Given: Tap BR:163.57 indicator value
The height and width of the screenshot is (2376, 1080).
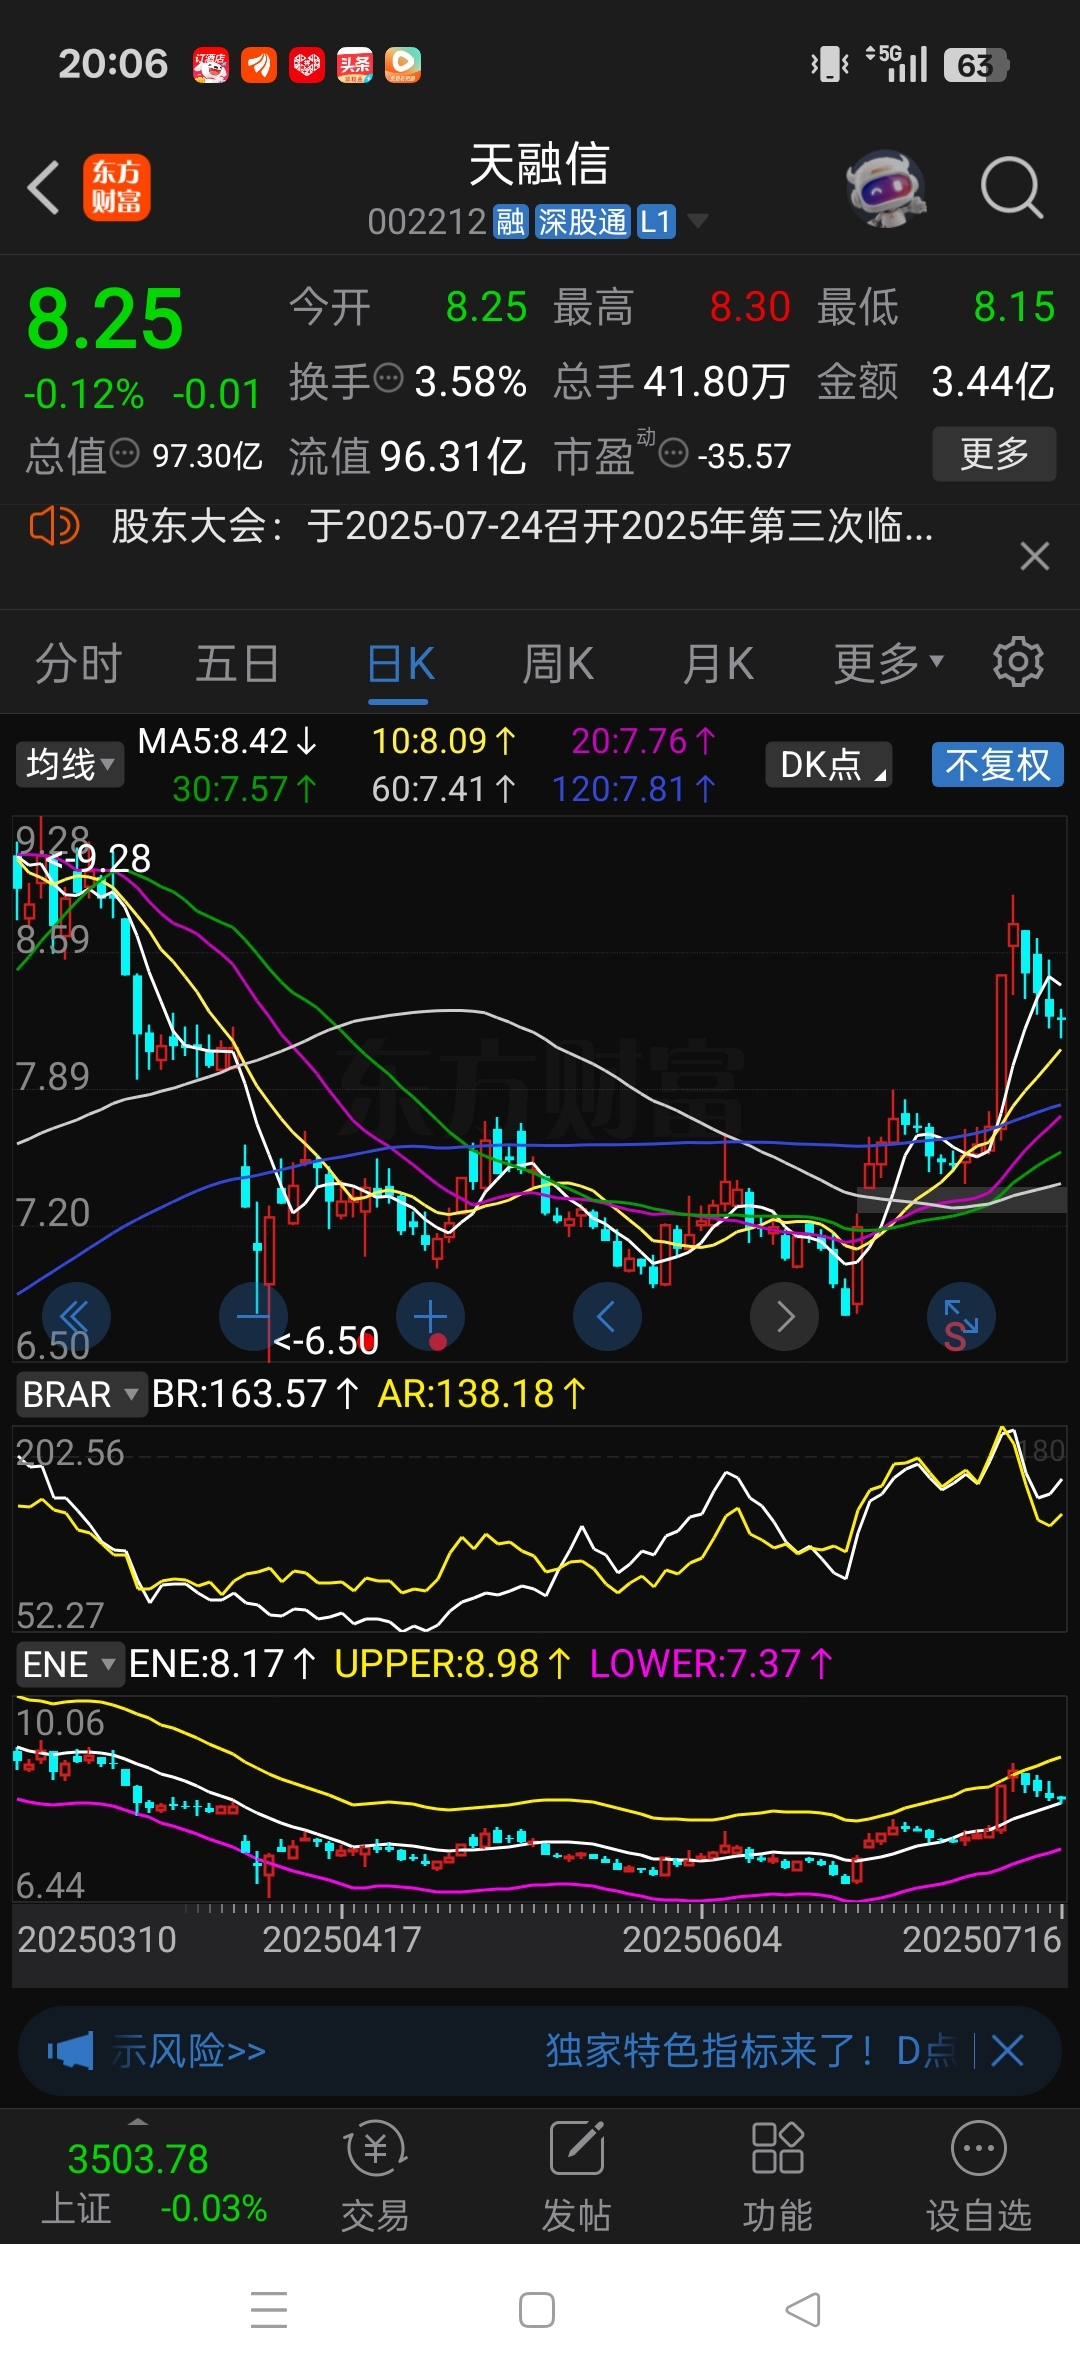Looking at the screenshot, I should 255,1394.
